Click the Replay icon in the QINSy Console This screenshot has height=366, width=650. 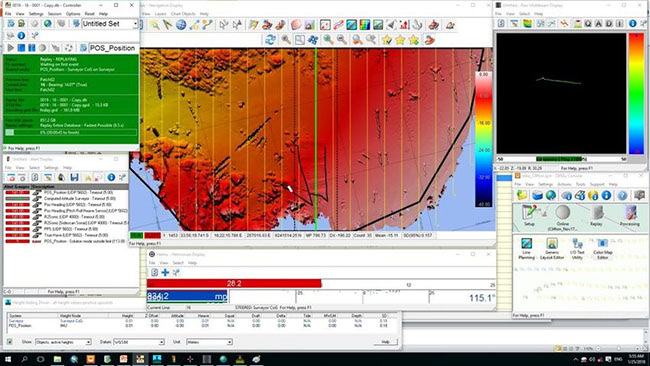tap(596, 215)
